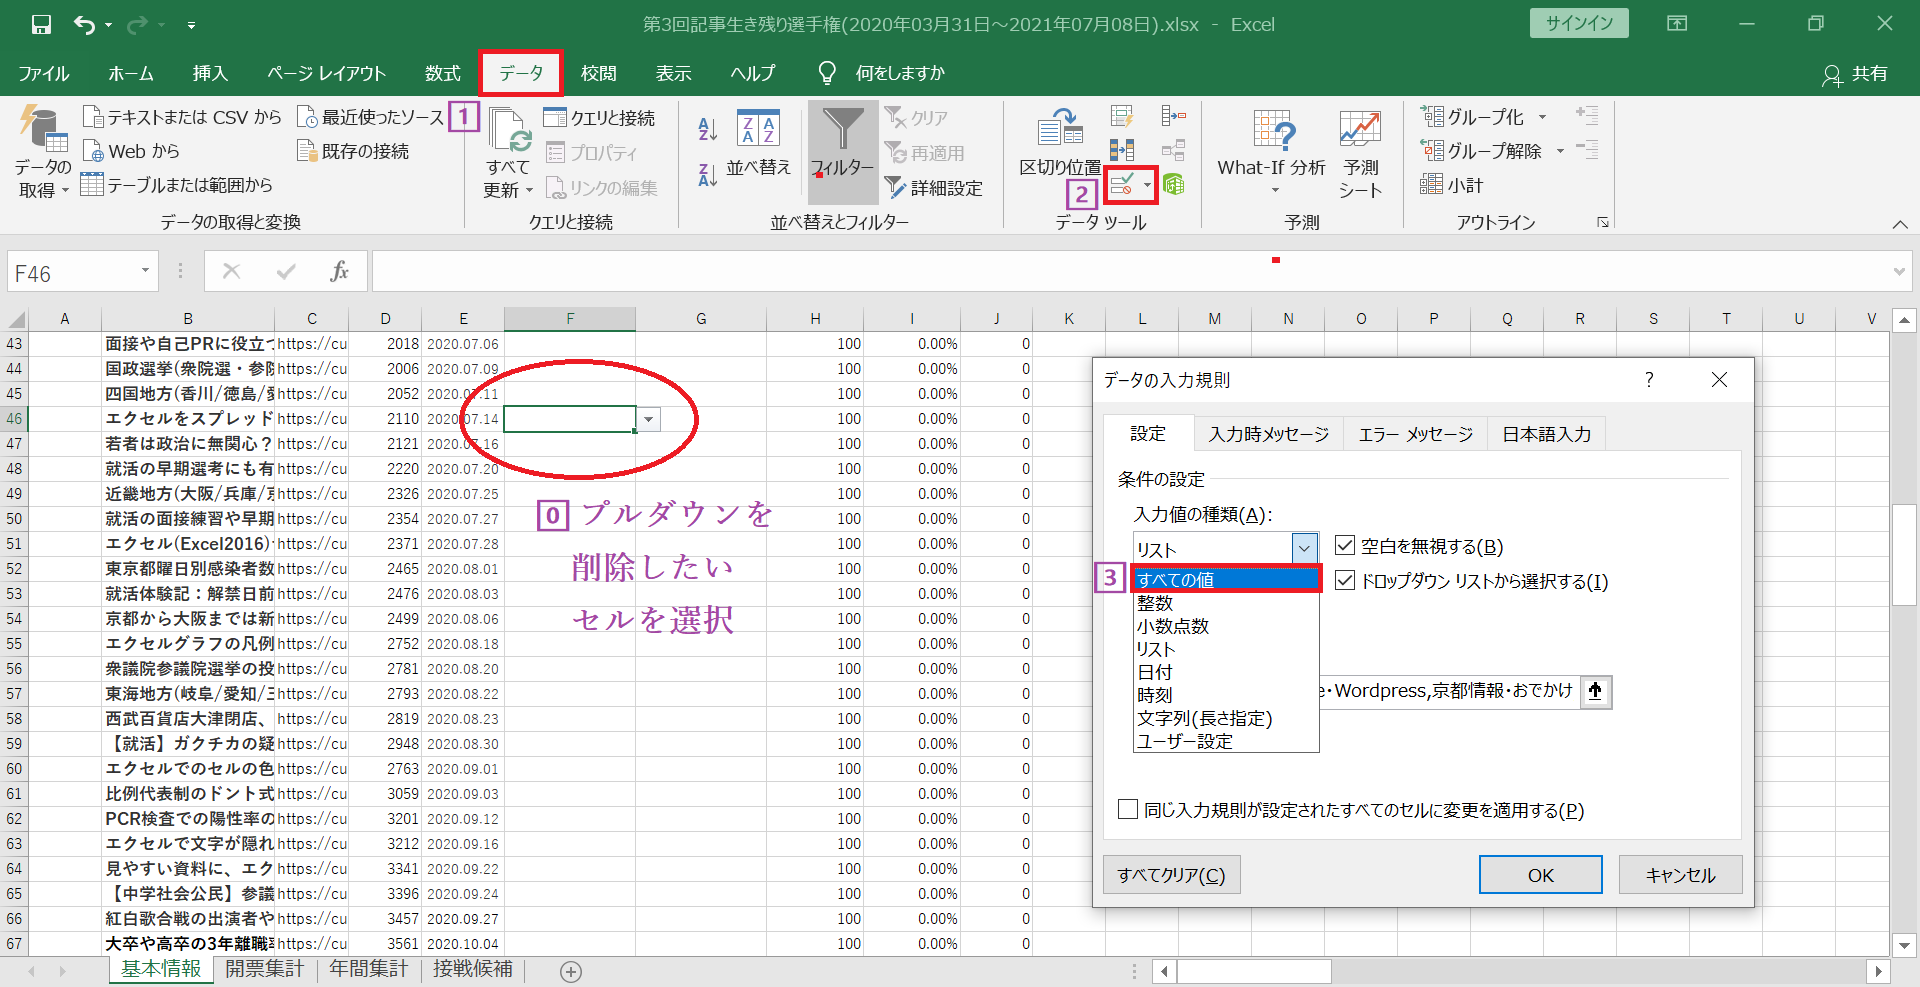Image resolution: width=1920 pixels, height=987 pixels.
Task: Select ユーザー設定 in validation type list
Action: 1226,741
